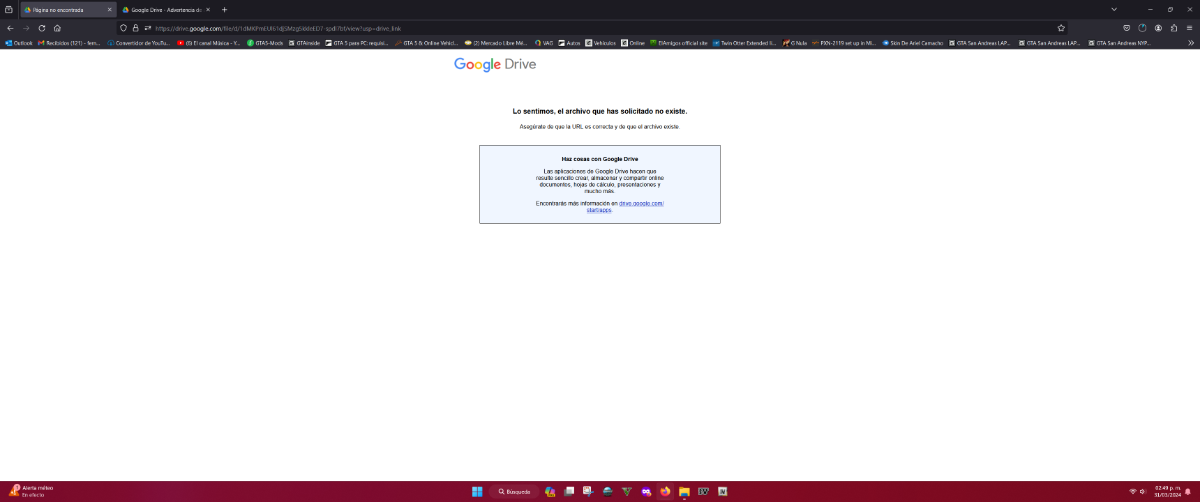Open Firefox account profile icon

(x=1158, y=28)
